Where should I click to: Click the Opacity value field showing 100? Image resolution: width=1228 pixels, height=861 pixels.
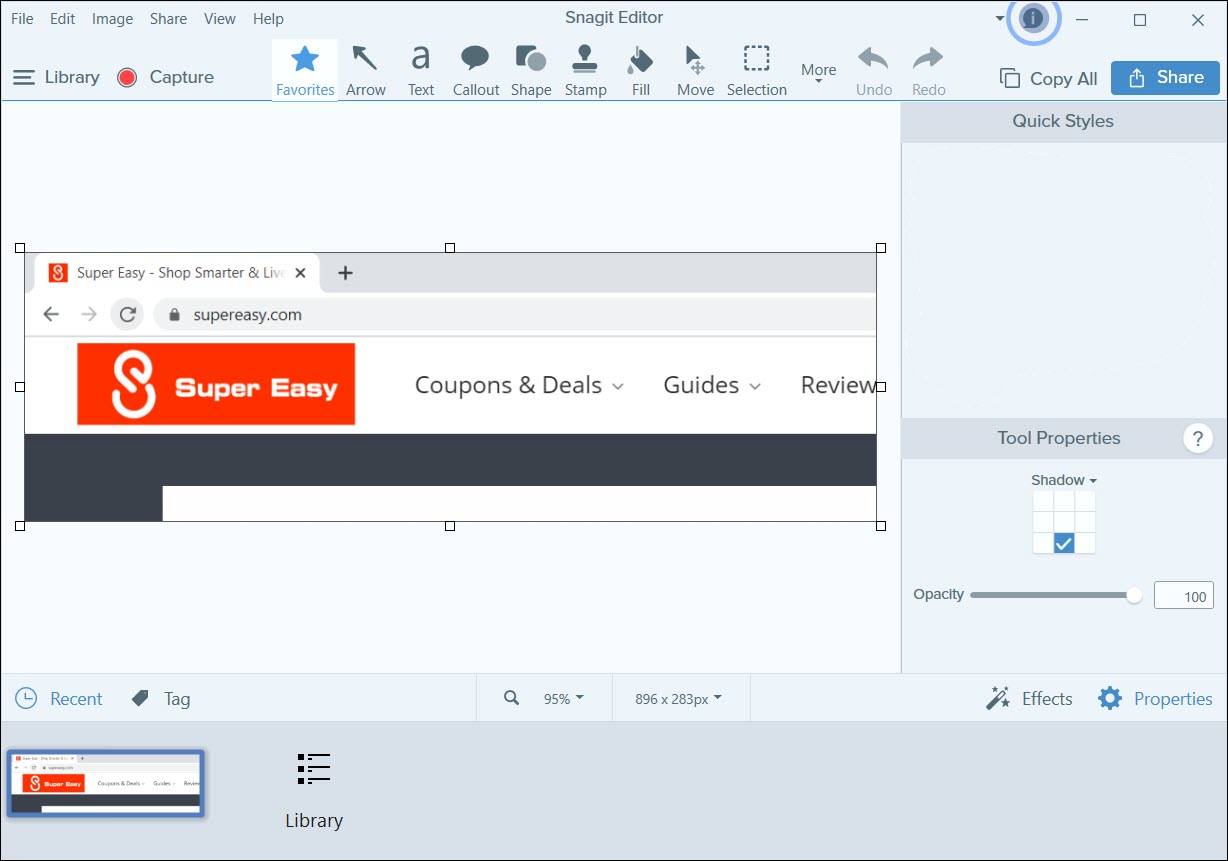(x=1184, y=596)
